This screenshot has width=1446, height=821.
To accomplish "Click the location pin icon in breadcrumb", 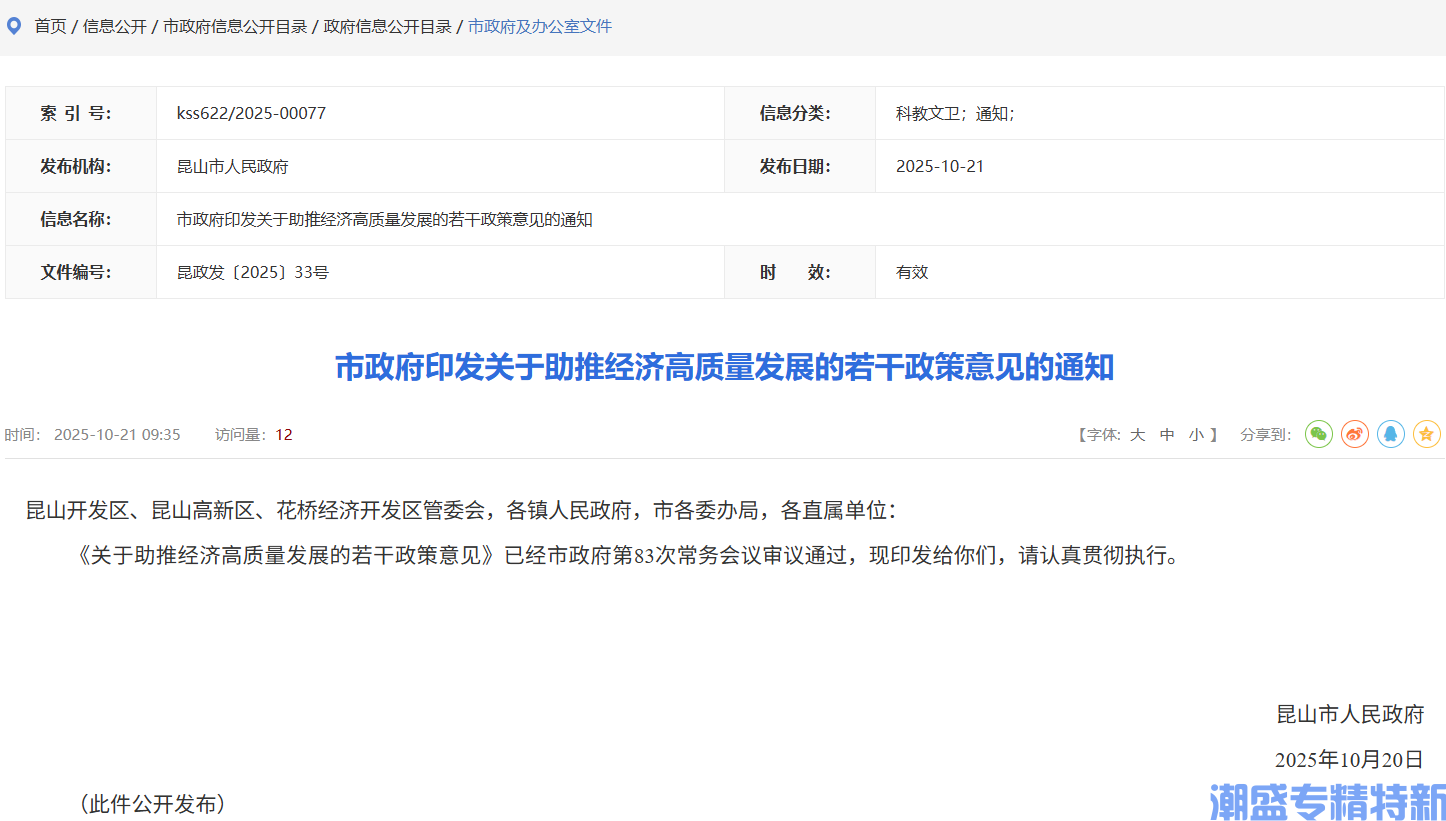I will 13,25.
